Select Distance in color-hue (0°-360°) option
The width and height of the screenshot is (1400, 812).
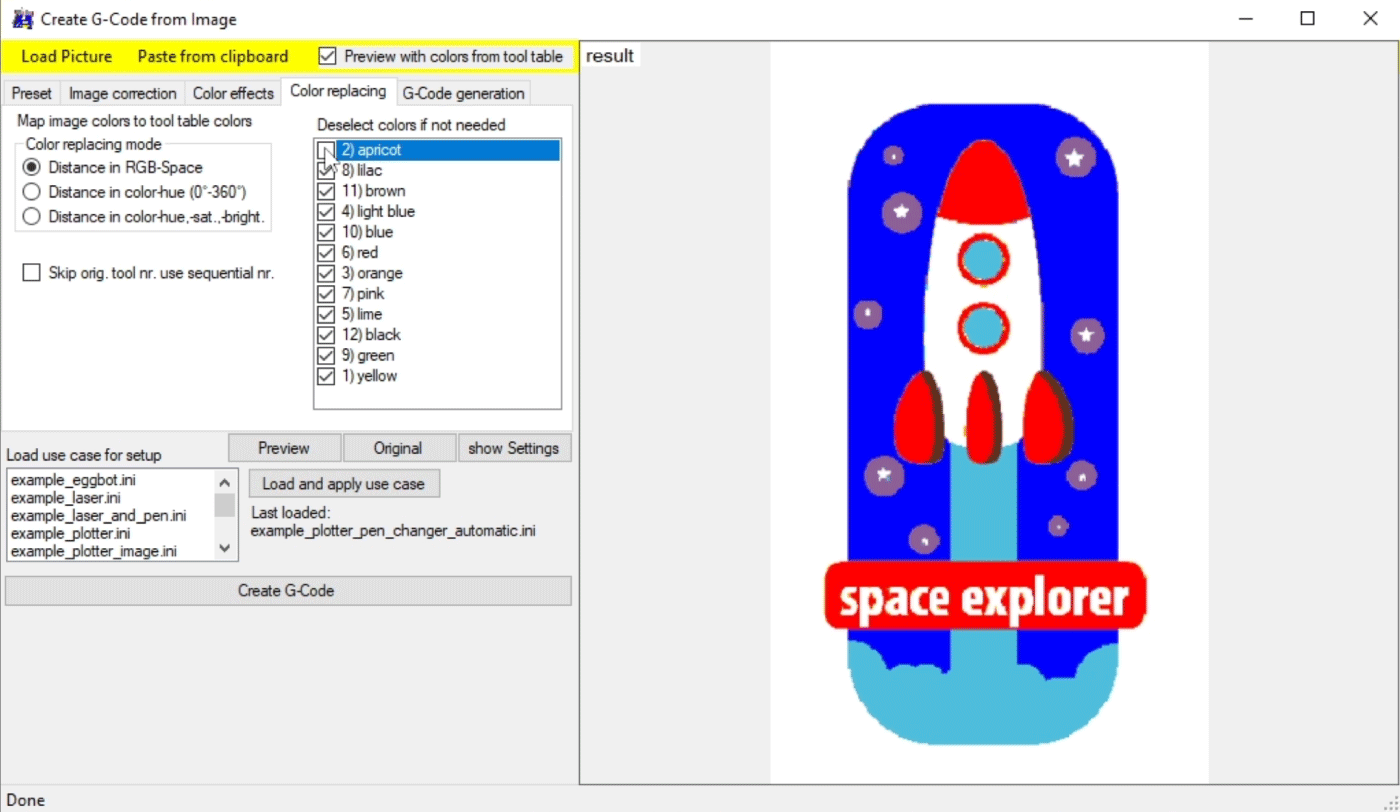(x=32, y=192)
